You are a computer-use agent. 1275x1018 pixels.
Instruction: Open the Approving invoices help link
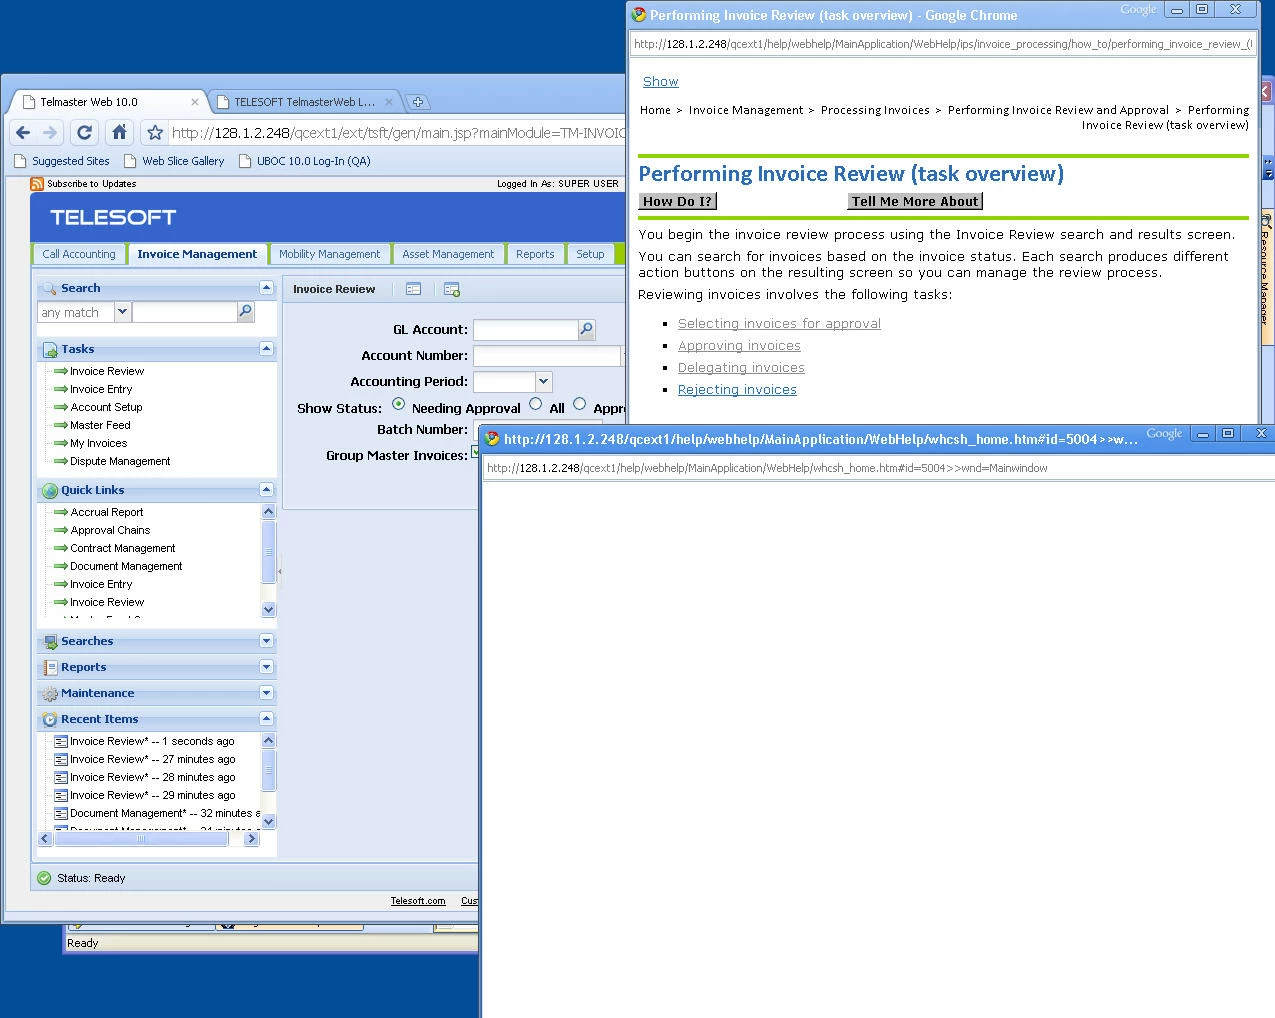(739, 345)
